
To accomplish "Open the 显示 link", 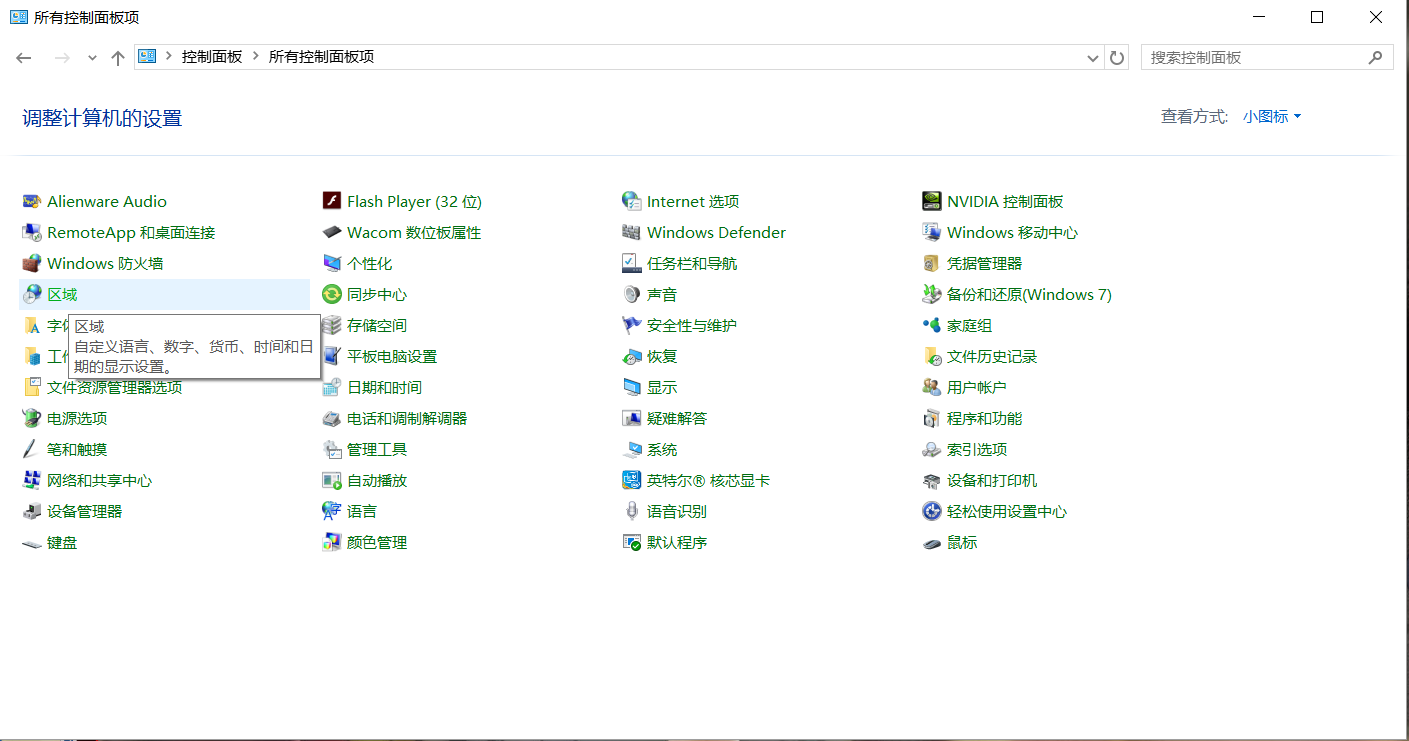I will (x=662, y=387).
